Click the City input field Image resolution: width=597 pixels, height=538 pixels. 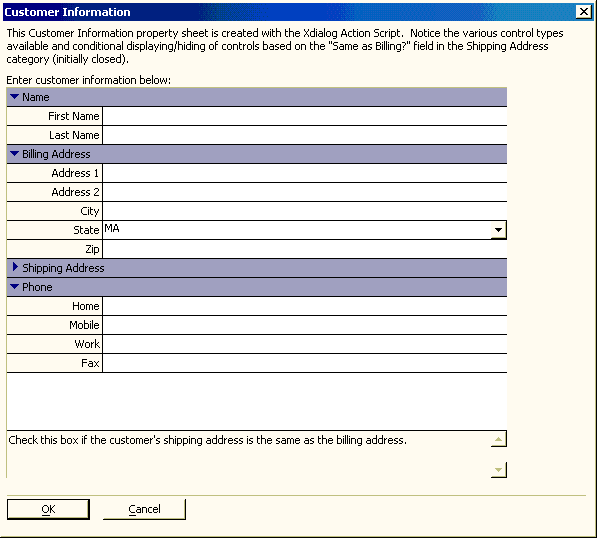coord(305,211)
